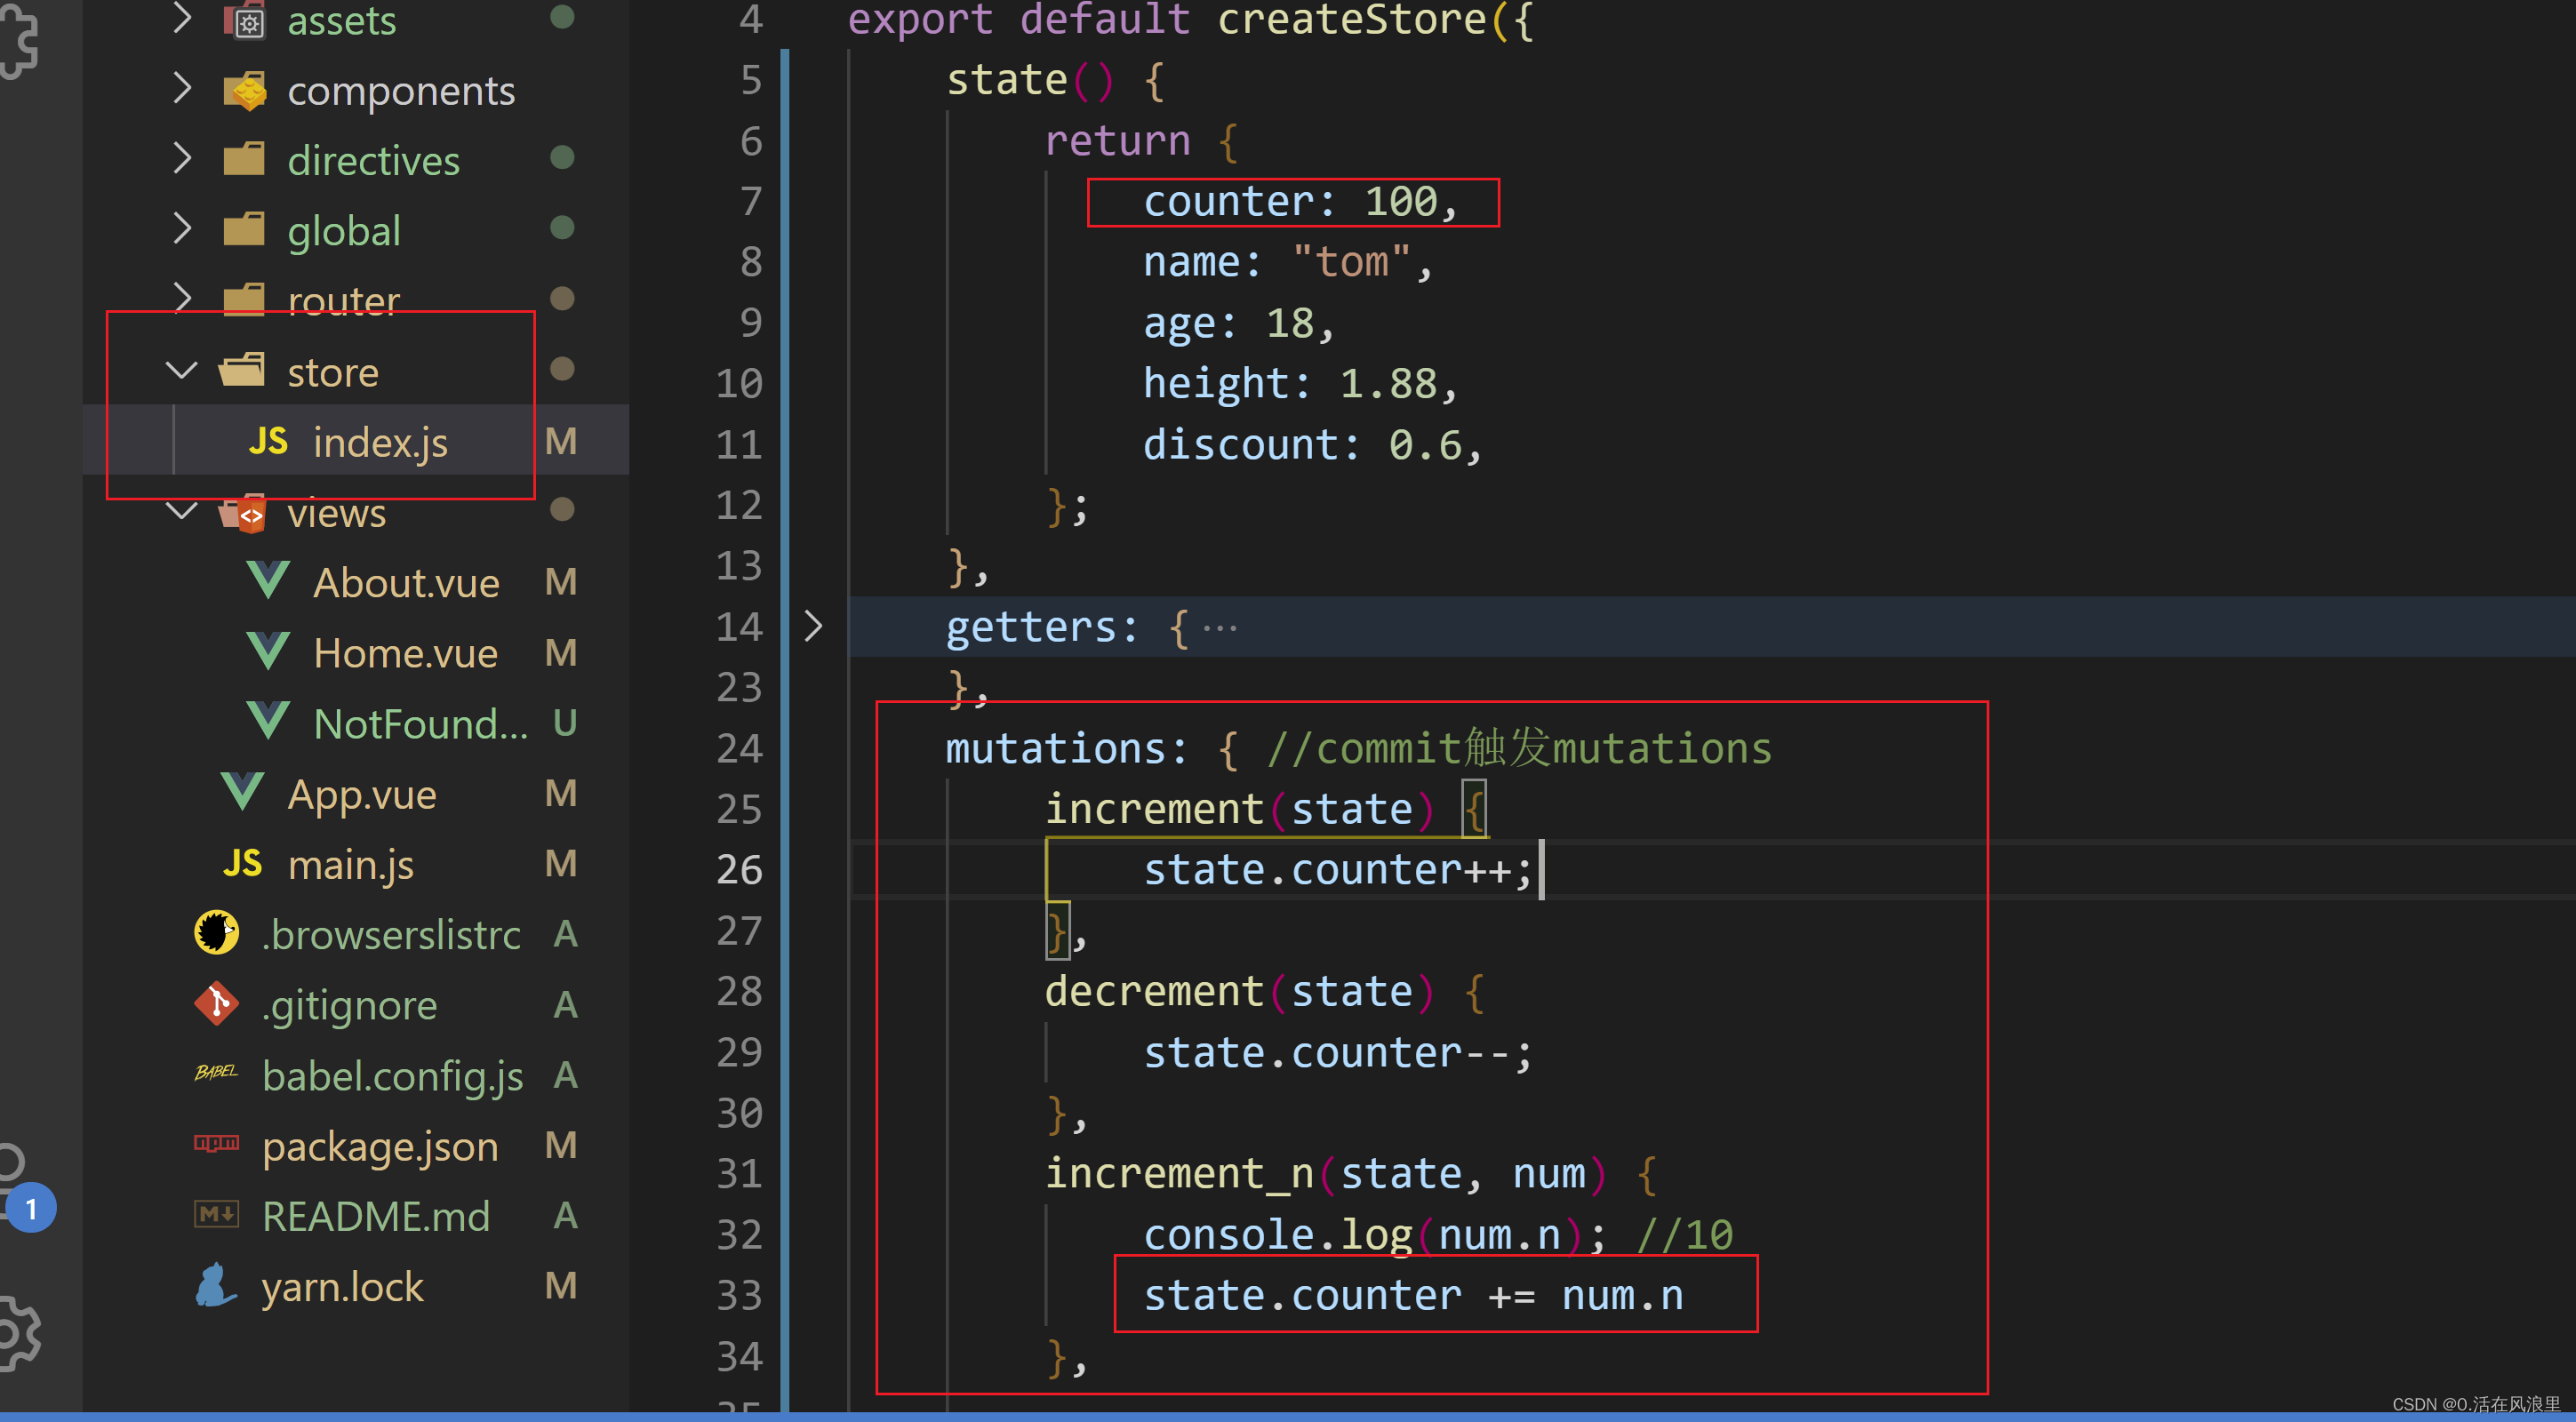2576x1422 pixels.
Task: Click the Vue icon of App.vue
Action: [x=242, y=792]
